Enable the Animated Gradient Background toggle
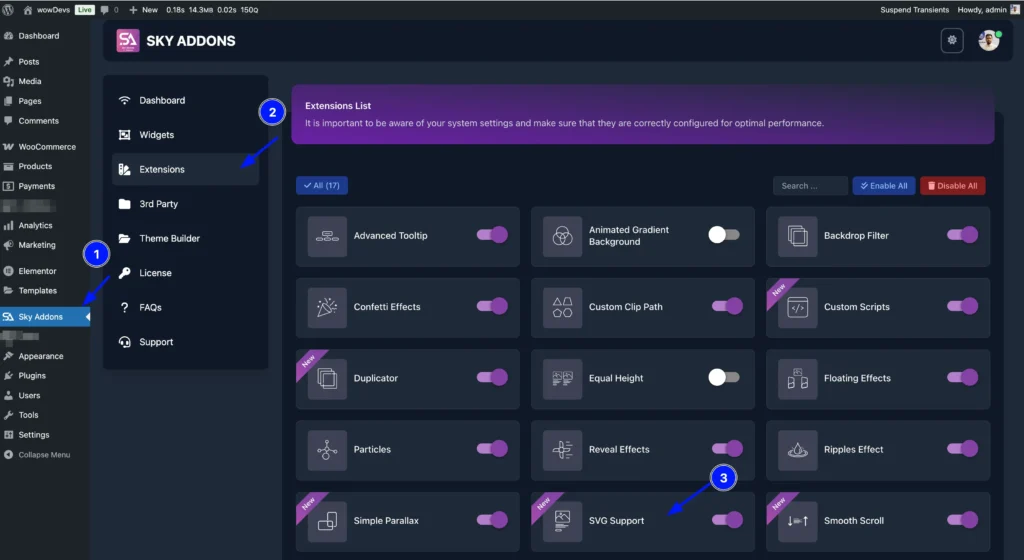Screen dimensions: 1024x560 (724, 235)
